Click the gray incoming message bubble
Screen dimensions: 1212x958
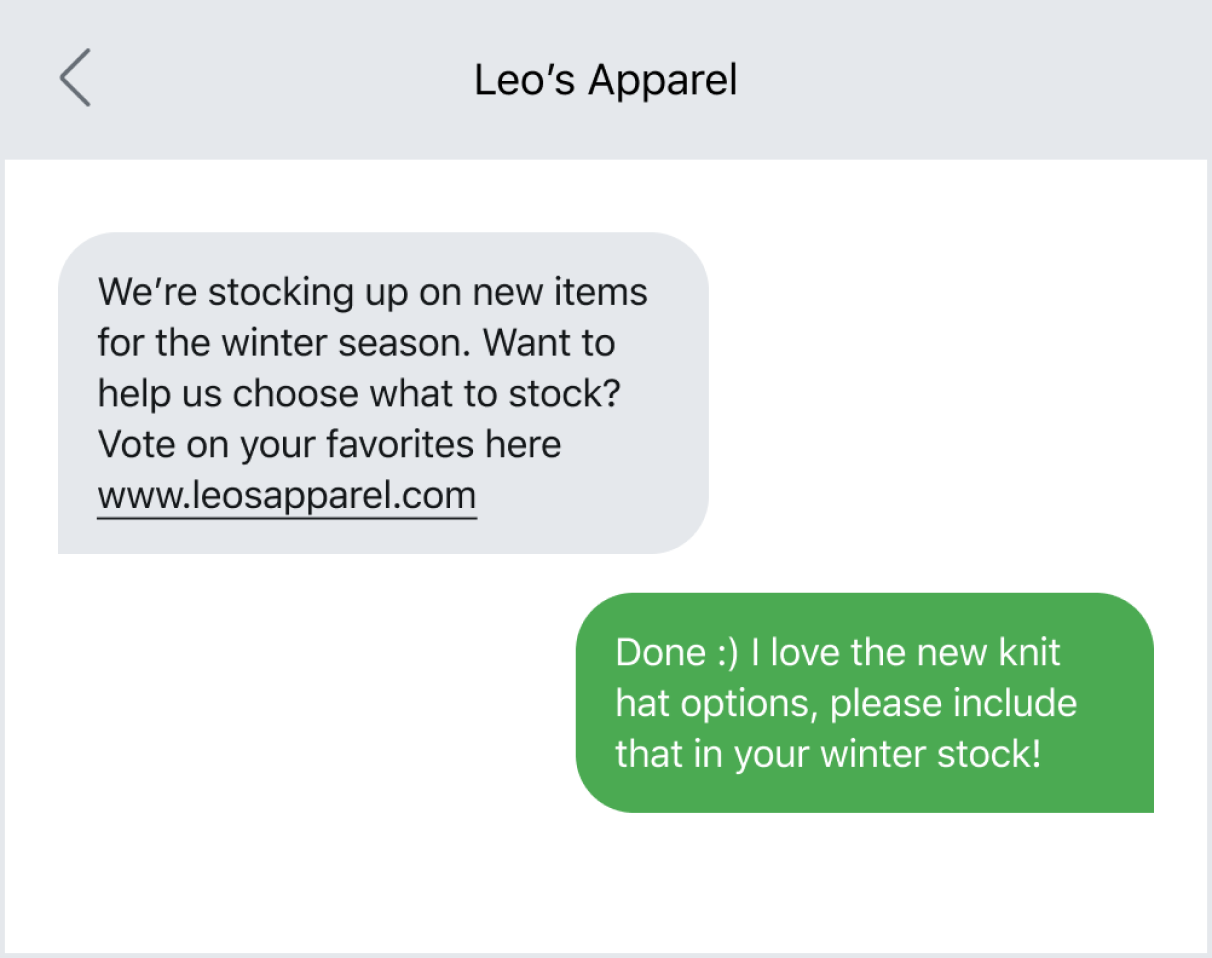380,390
